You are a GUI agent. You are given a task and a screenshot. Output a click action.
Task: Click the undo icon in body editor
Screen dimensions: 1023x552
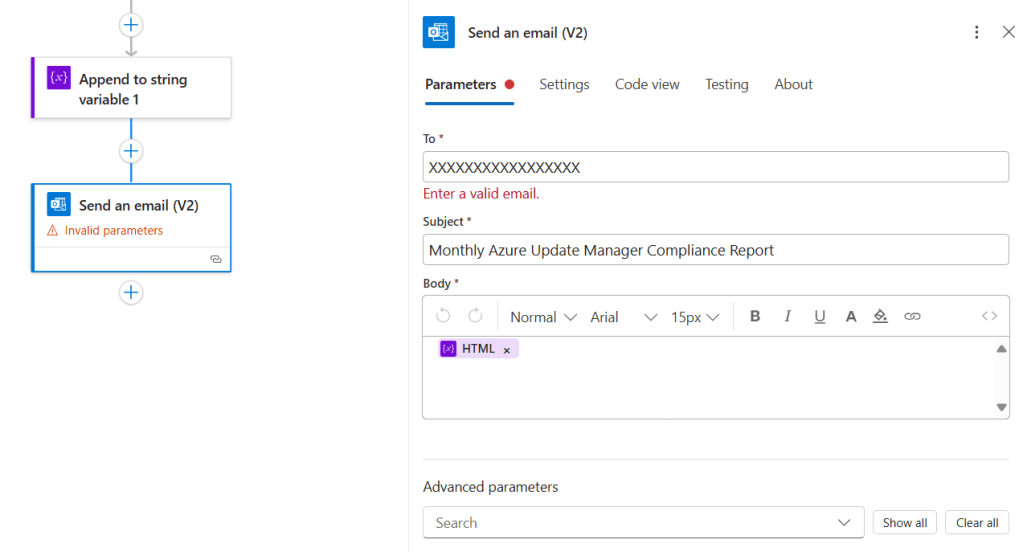[443, 316]
